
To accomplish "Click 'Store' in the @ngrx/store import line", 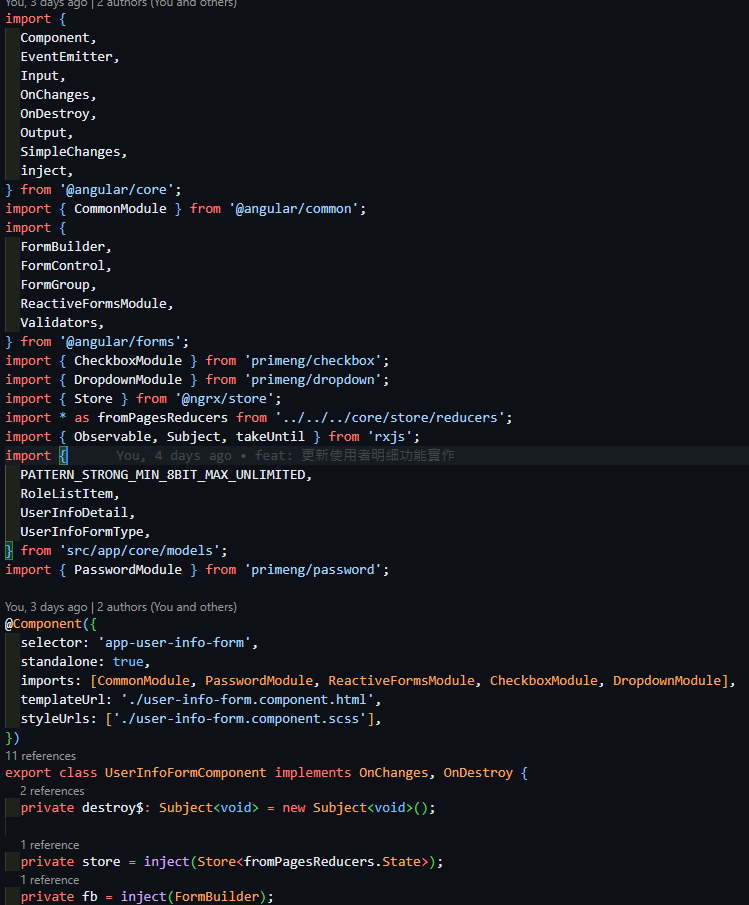I will pos(93,399).
